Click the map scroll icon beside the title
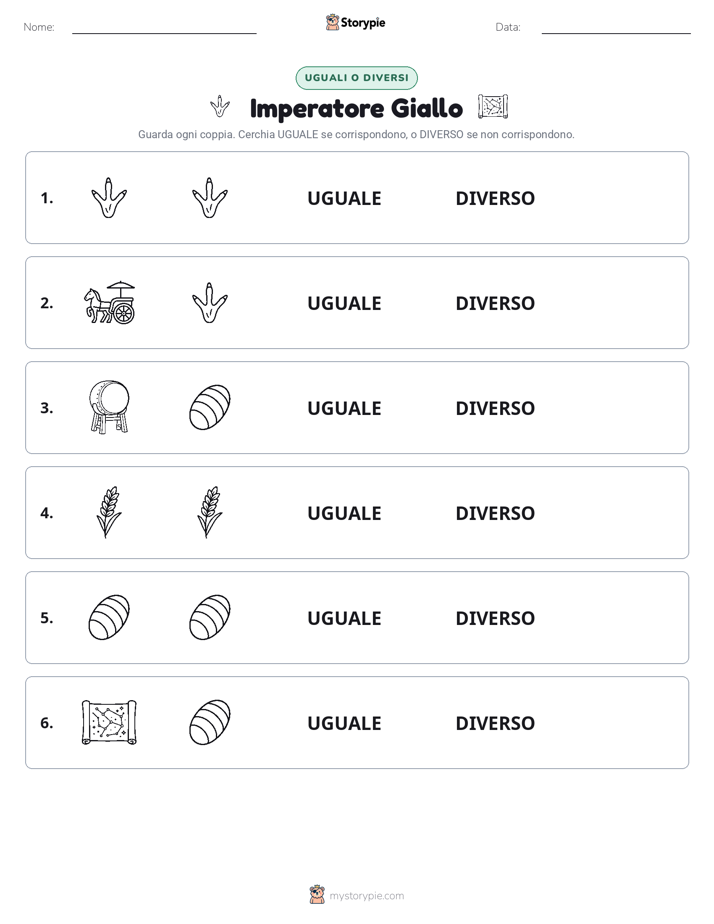This screenshot has width=714, height=924. [x=492, y=107]
